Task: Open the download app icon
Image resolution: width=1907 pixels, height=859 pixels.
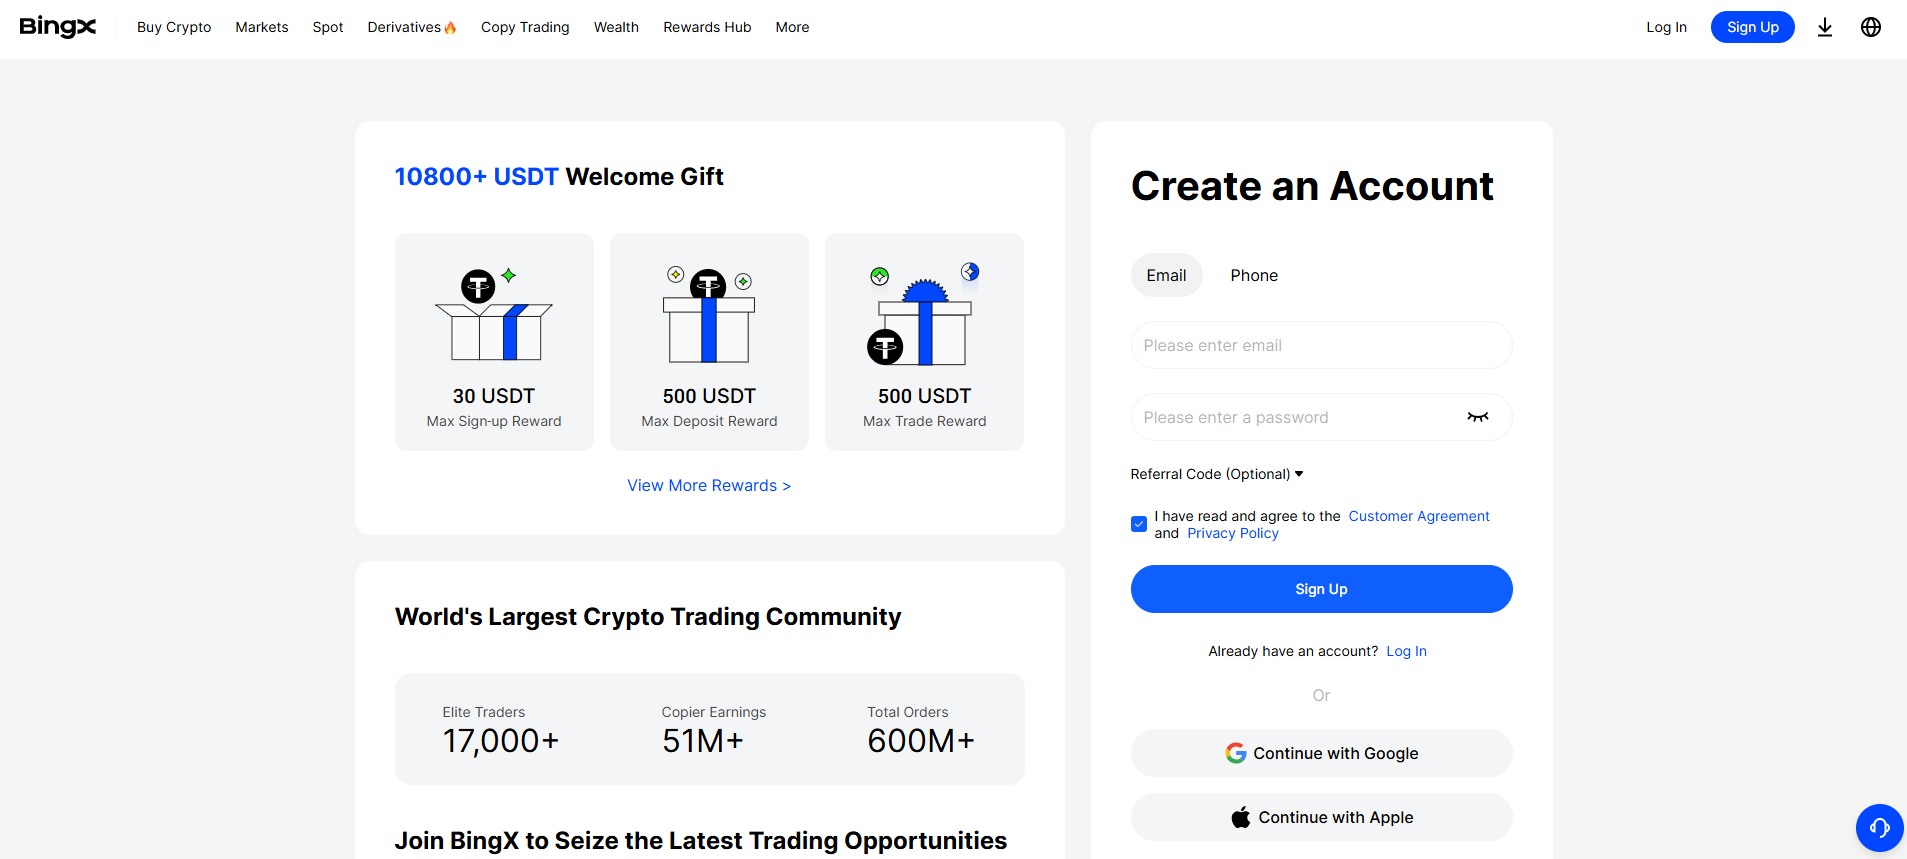Action: point(1825,27)
